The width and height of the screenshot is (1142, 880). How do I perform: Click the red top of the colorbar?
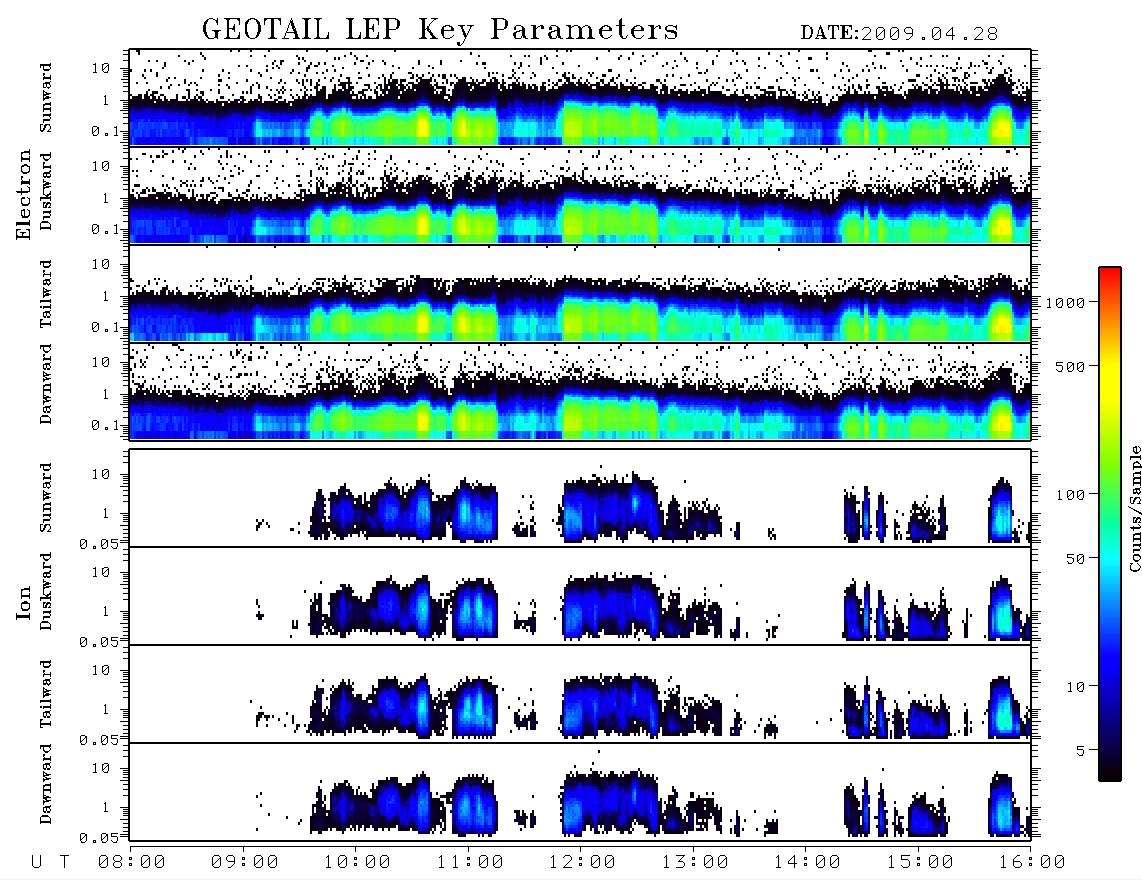coord(1110,273)
